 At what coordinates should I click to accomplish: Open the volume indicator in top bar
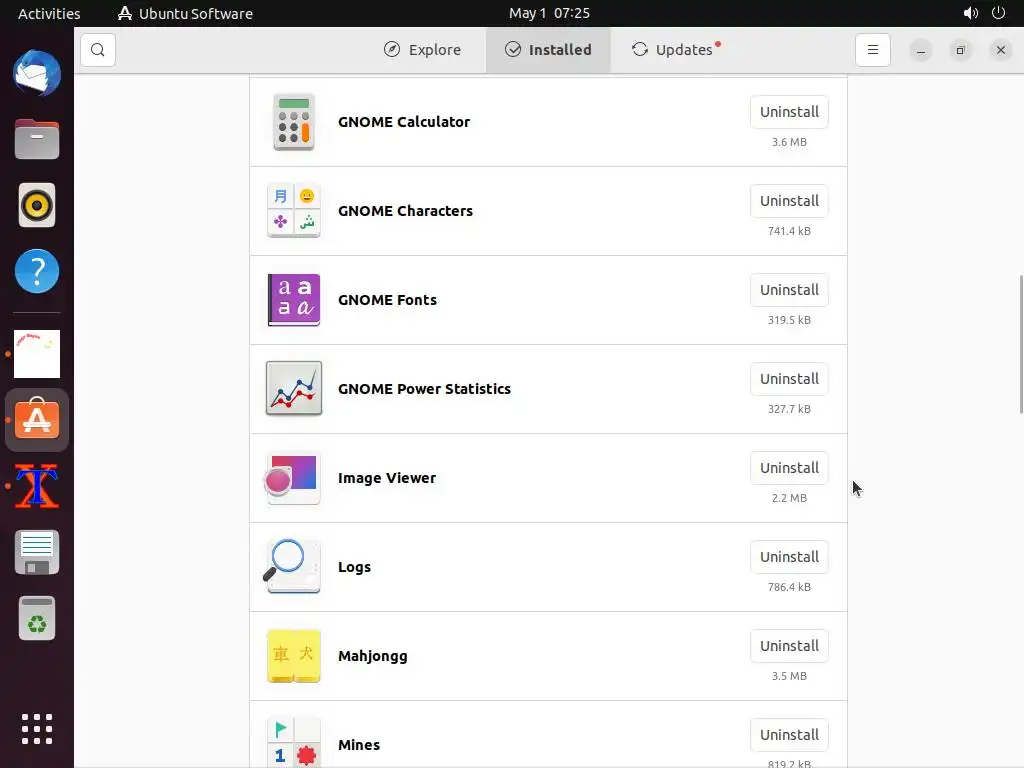[970, 13]
